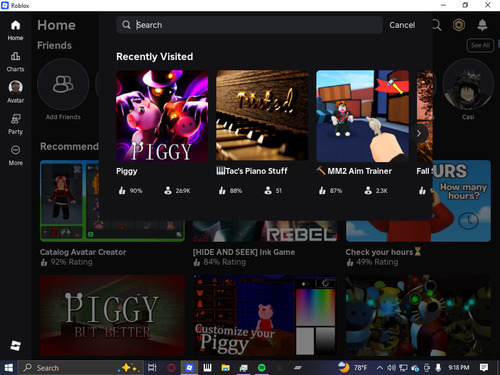Click the 84% Rating text
500x375 pixels.
224,262
